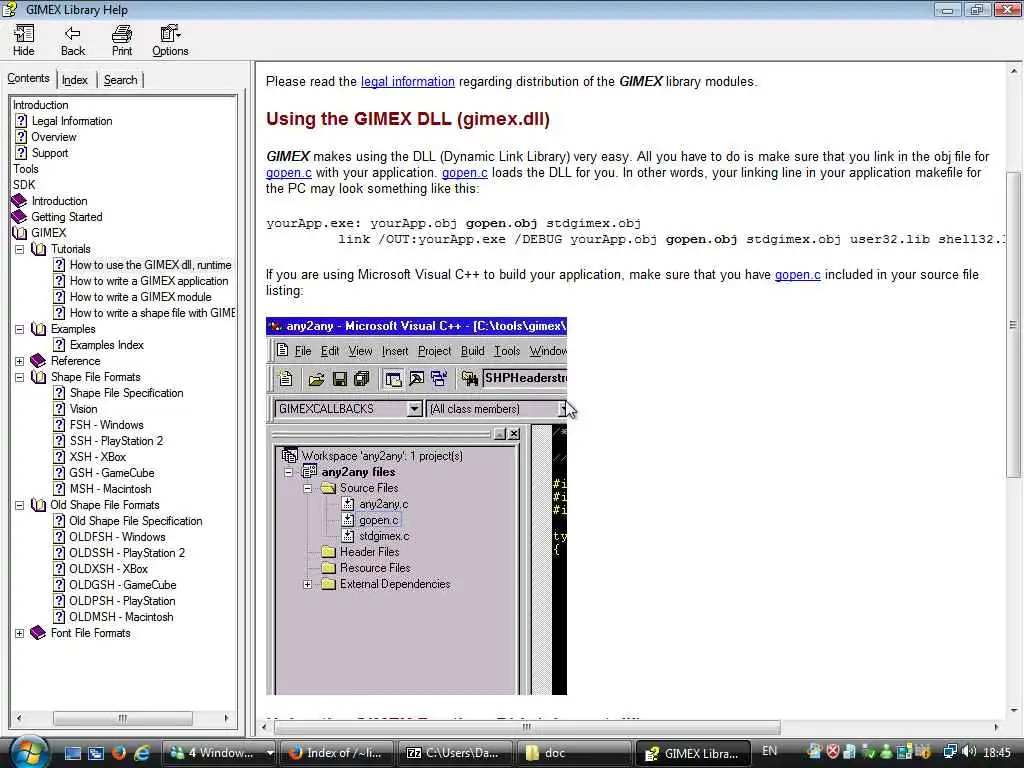Click the EN language indicator
Image resolution: width=1024 pixels, height=768 pixels.
pos(770,751)
